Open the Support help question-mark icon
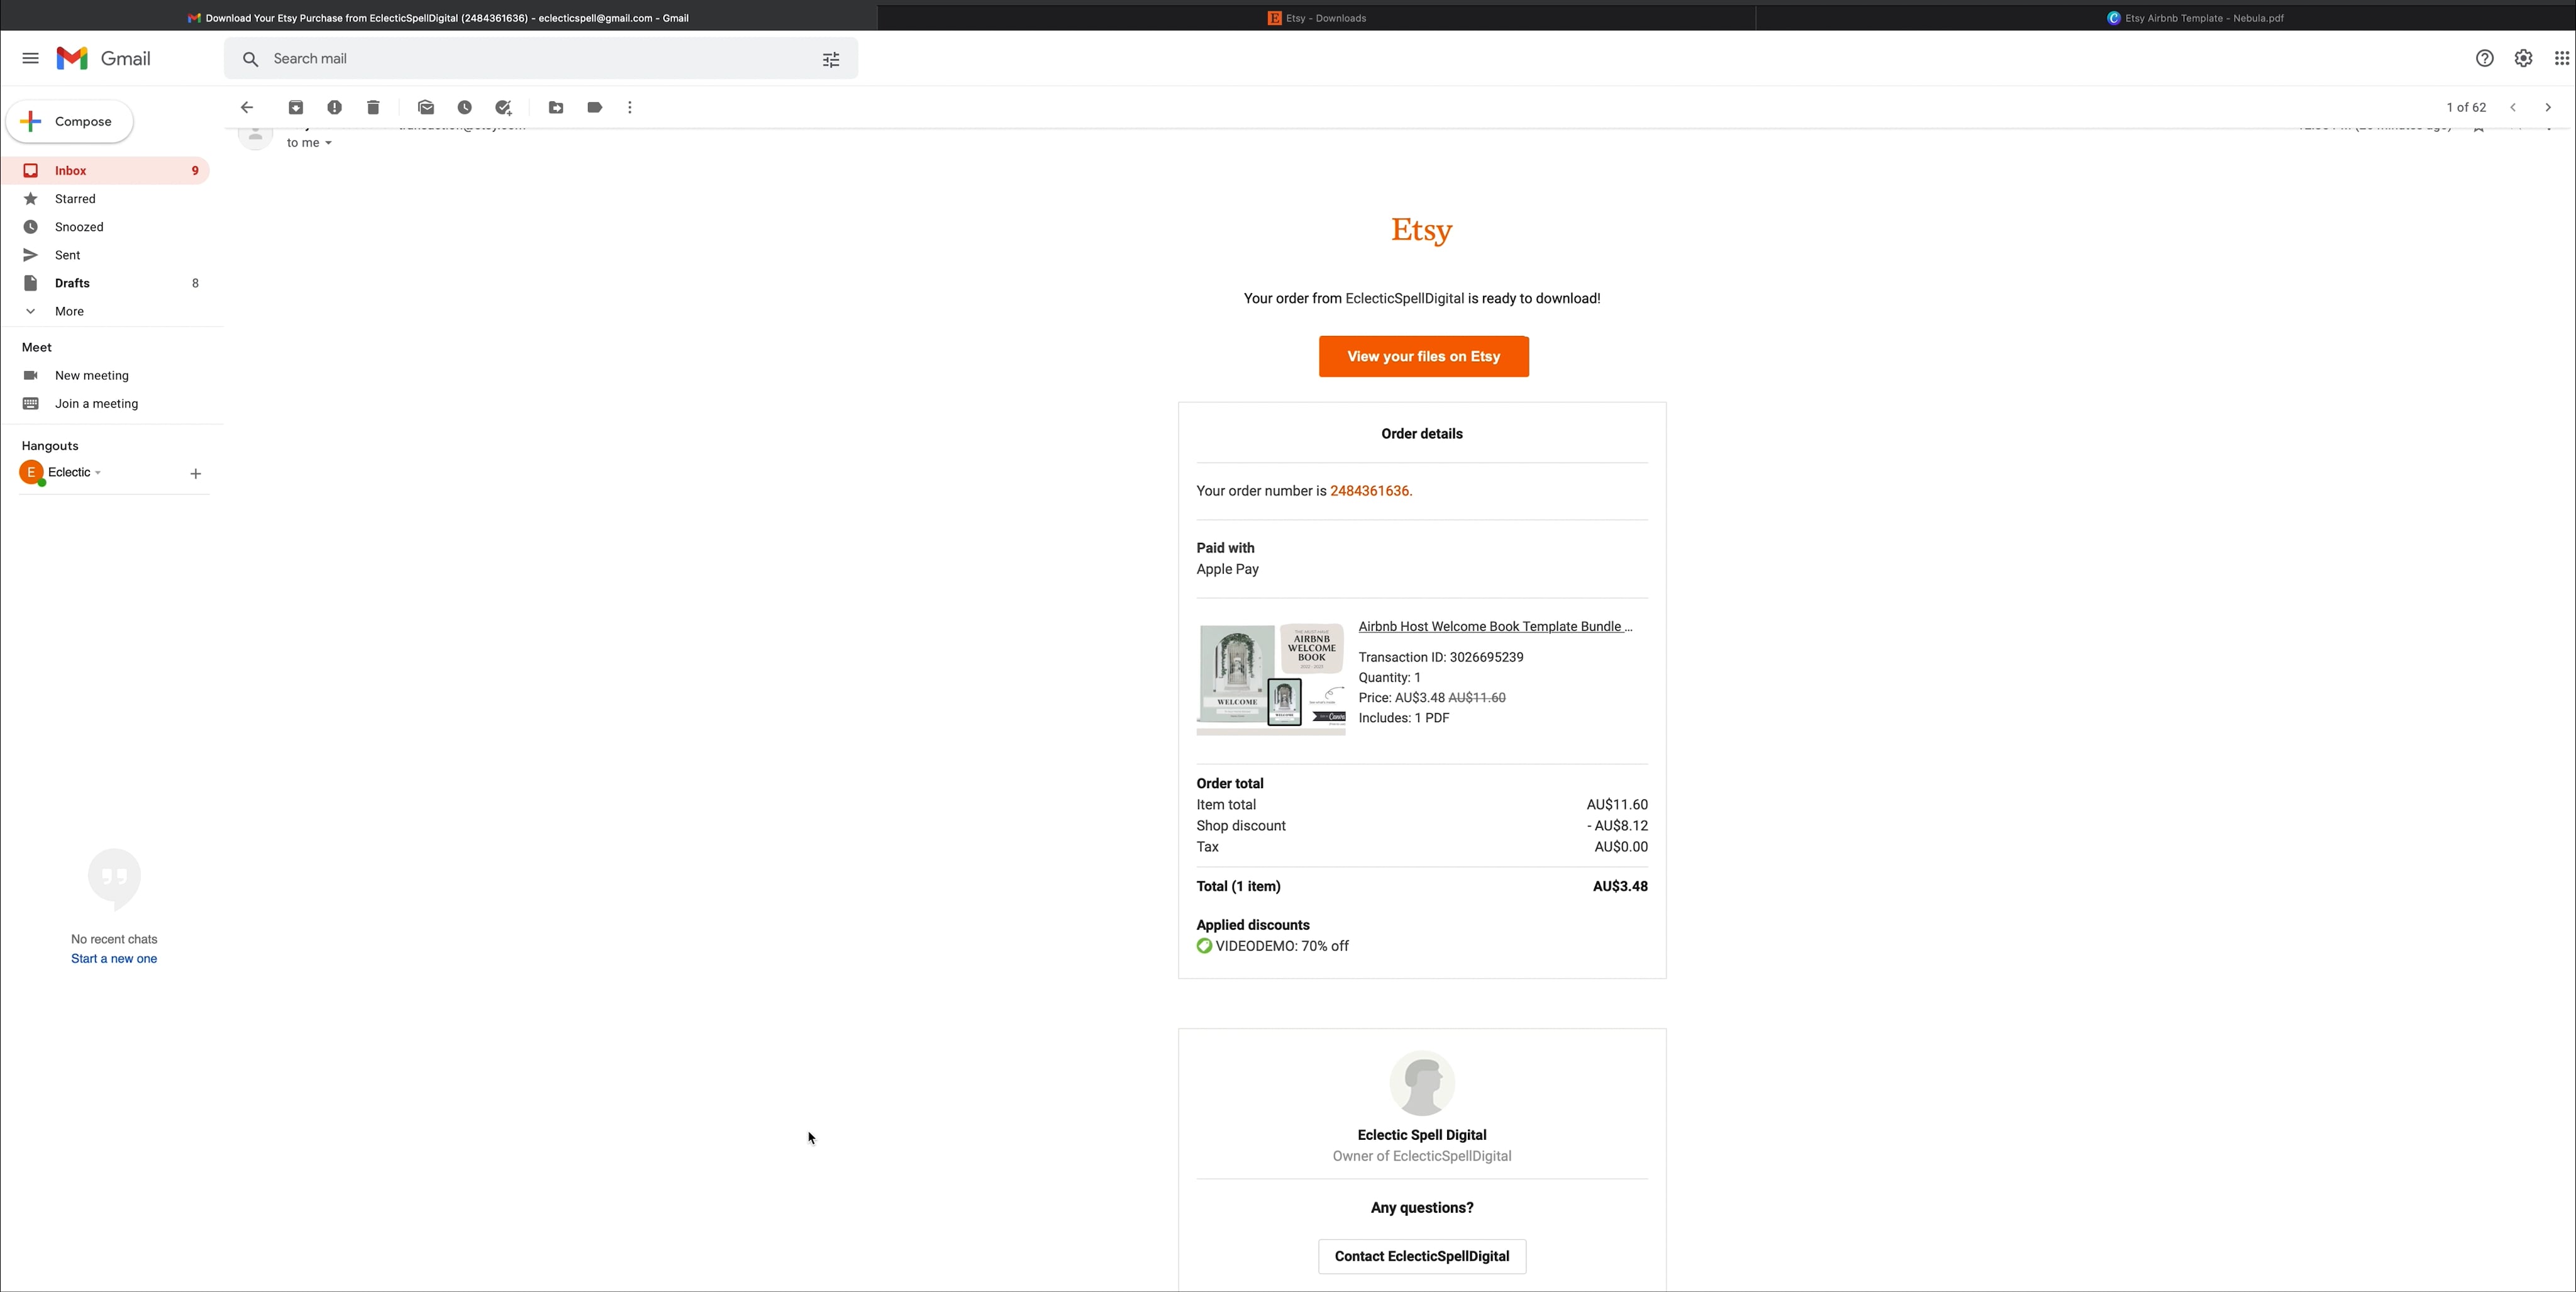Viewport: 2576px width, 1292px height. tap(2485, 58)
